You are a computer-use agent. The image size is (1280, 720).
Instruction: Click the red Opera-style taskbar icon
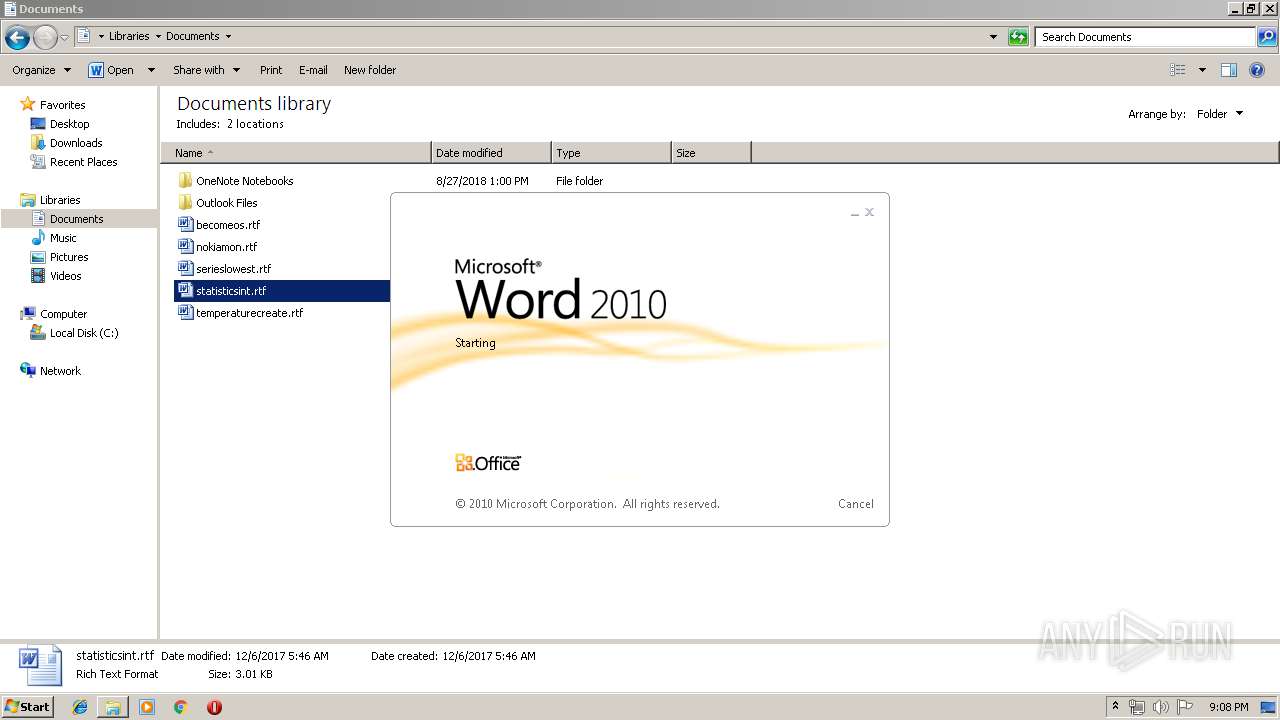(x=214, y=707)
